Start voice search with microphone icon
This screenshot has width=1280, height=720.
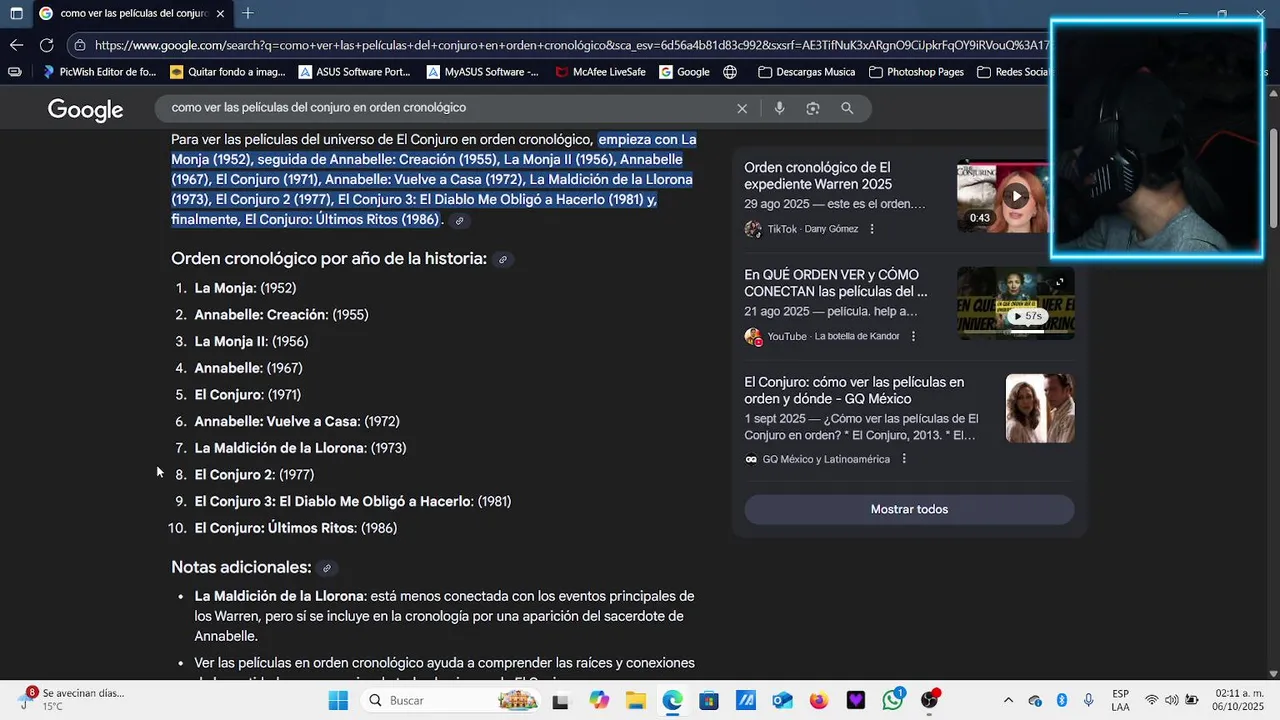779,108
